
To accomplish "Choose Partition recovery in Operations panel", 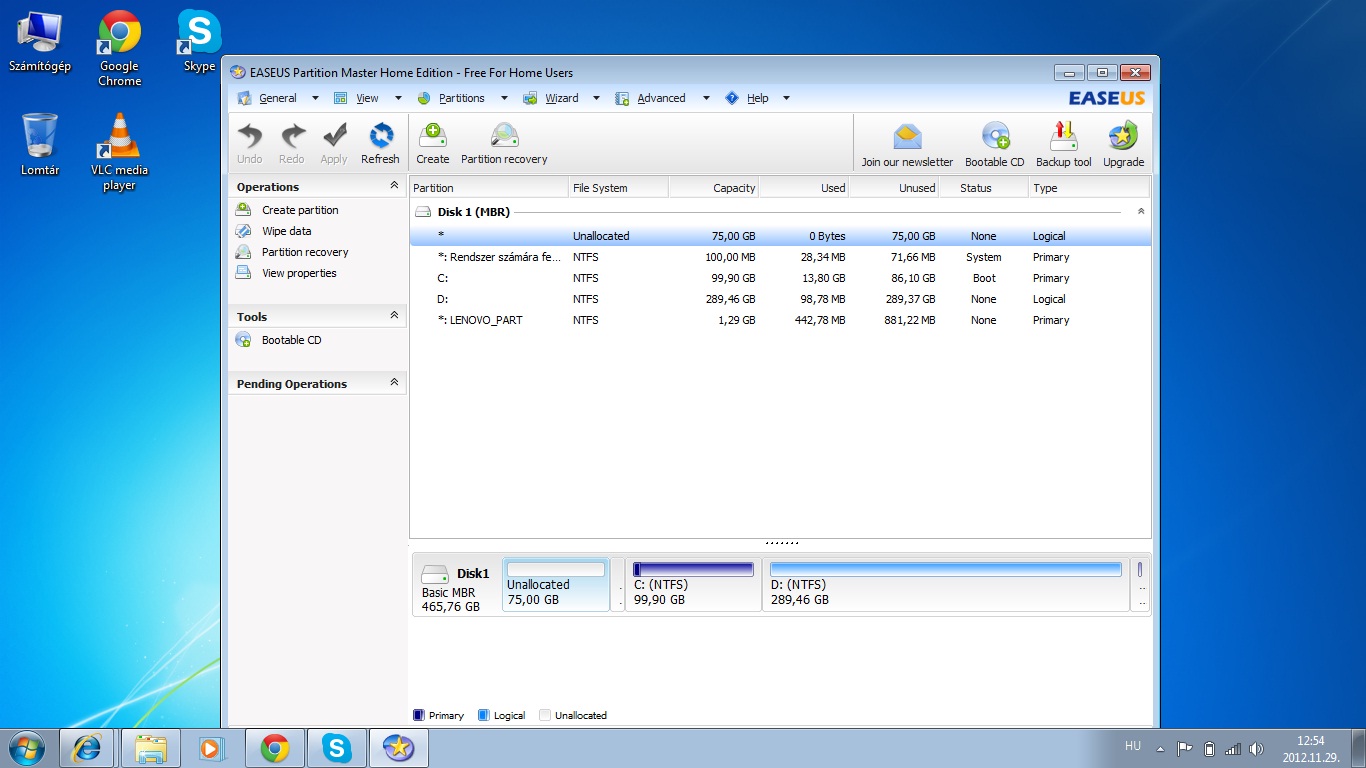I will pos(305,252).
